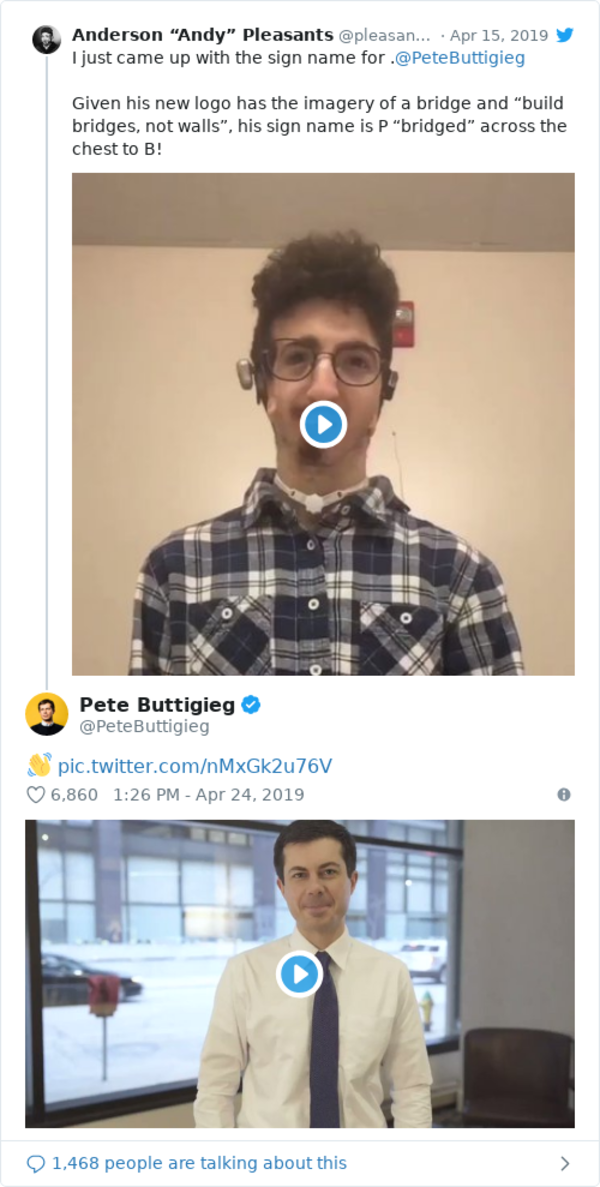Click the @PeteButtigieg handle under name
Viewport: 600px width, 1187px height.
[144, 727]
